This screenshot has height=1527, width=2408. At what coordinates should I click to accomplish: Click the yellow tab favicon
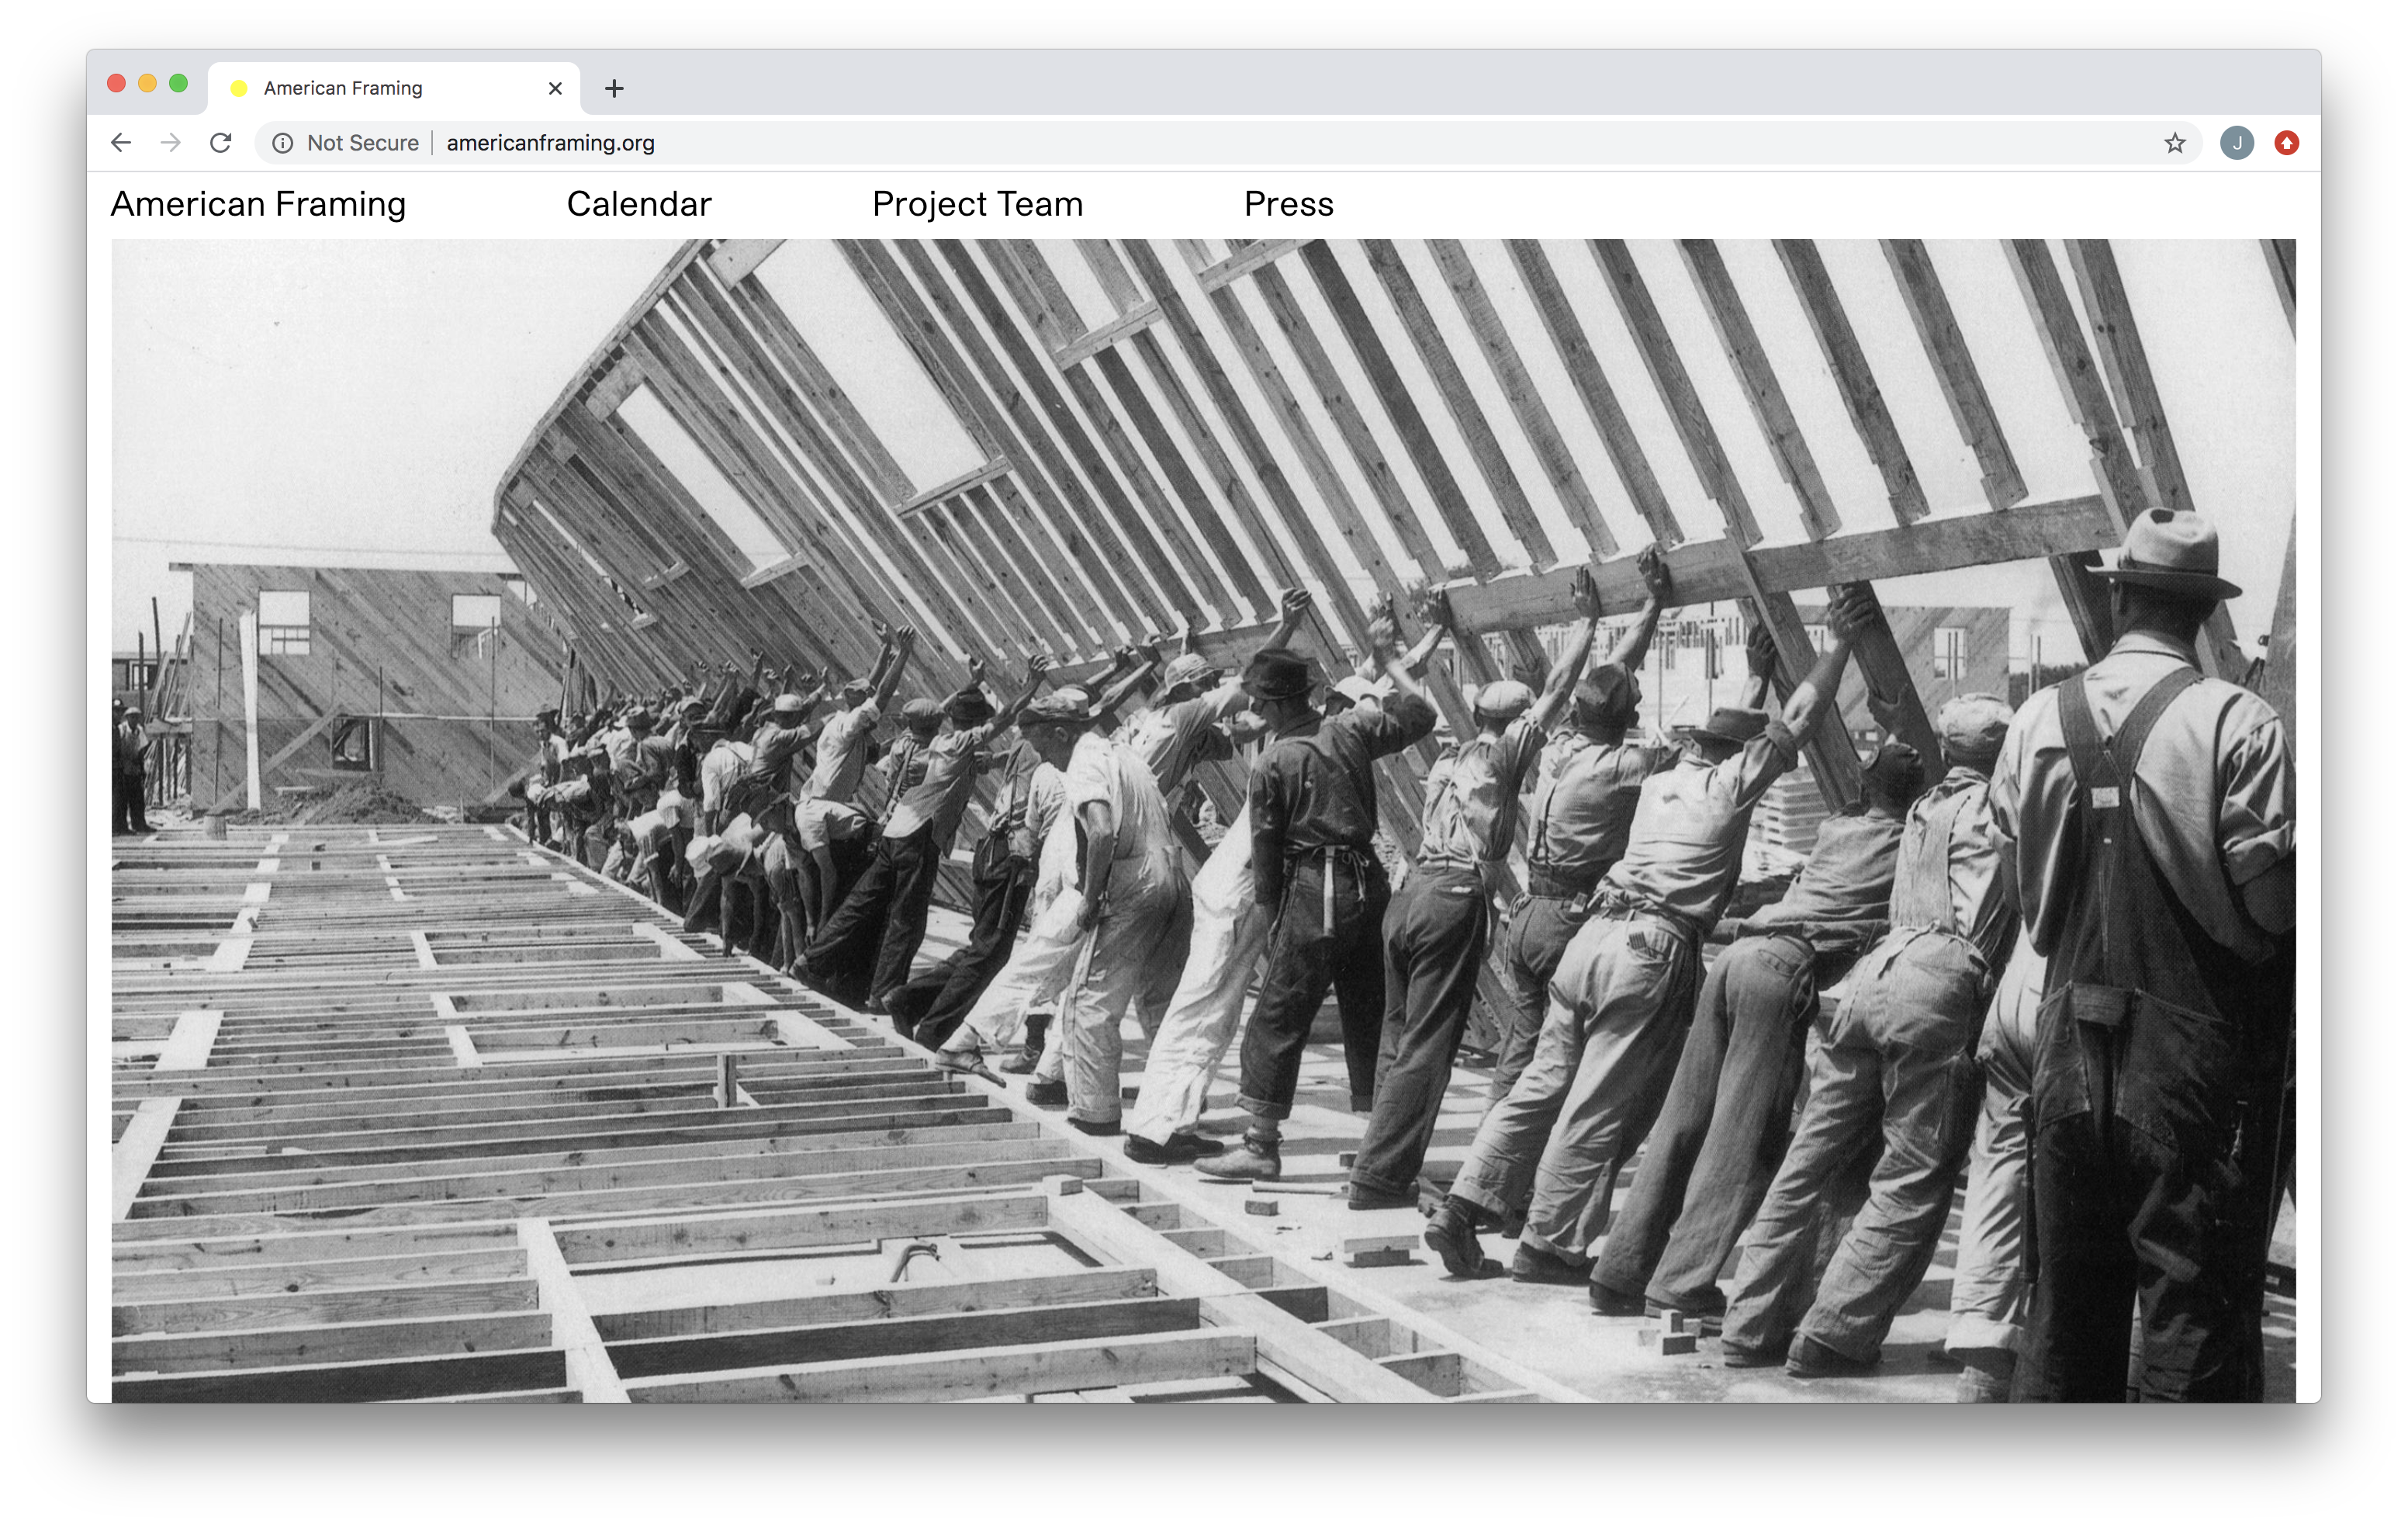(x=239, y=88)
